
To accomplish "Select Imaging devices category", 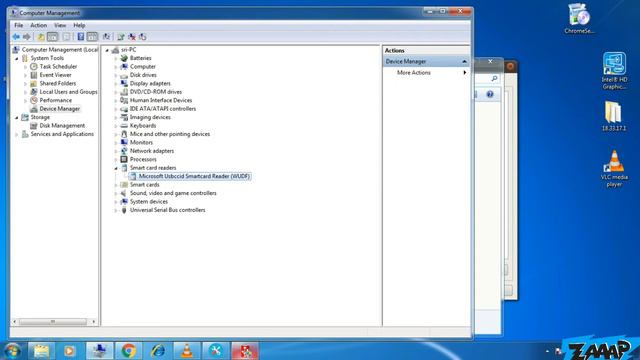I will (150, 117).
